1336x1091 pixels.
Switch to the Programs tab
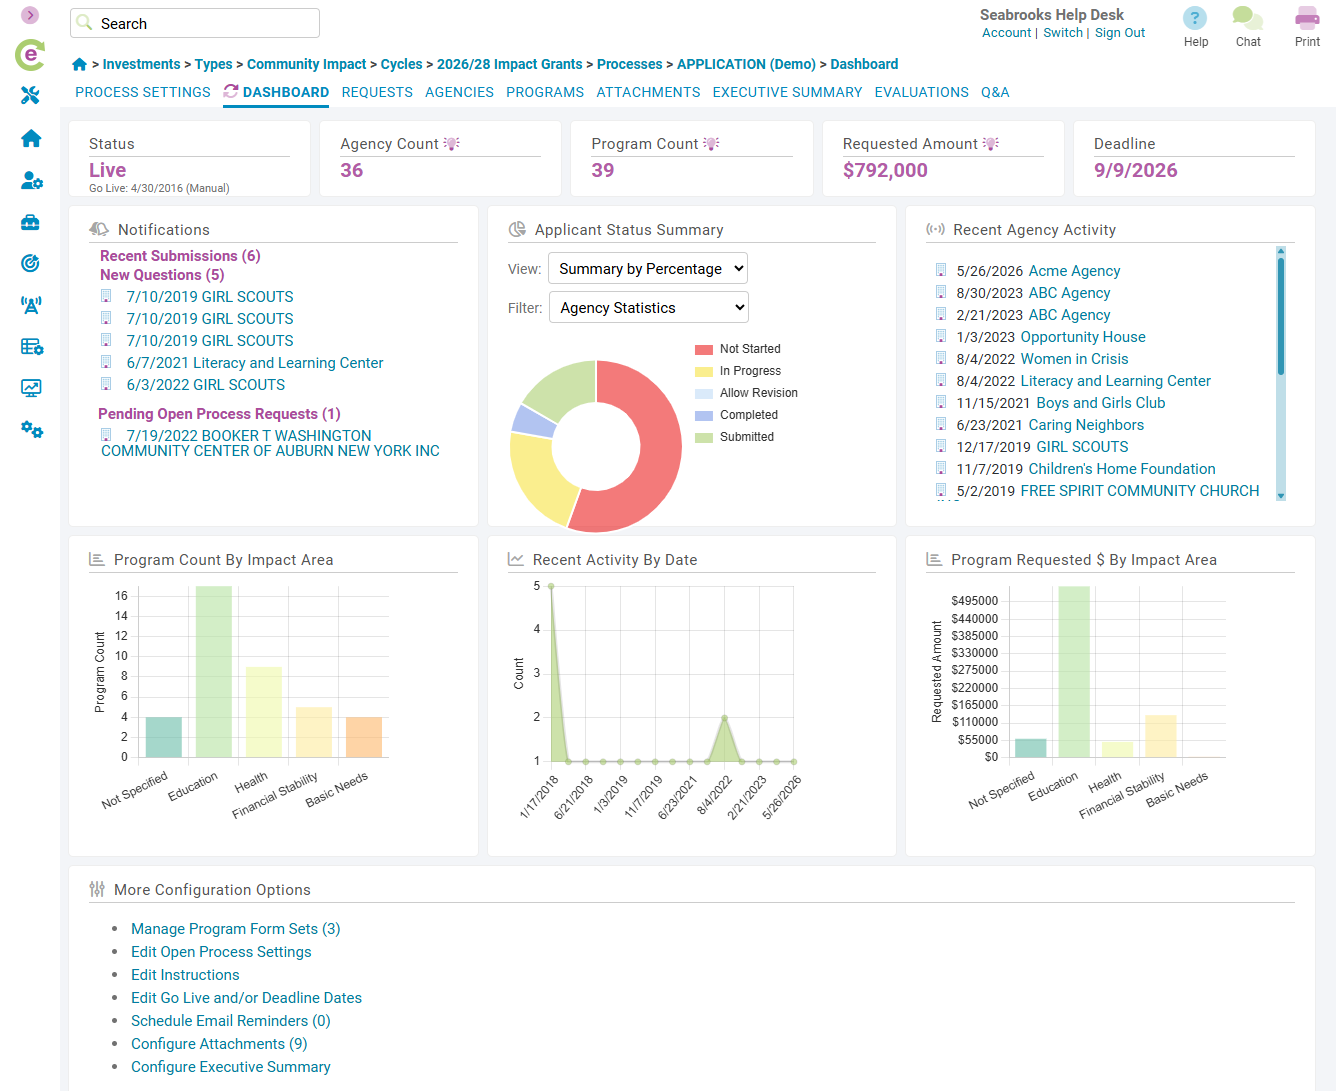point(545,92)
